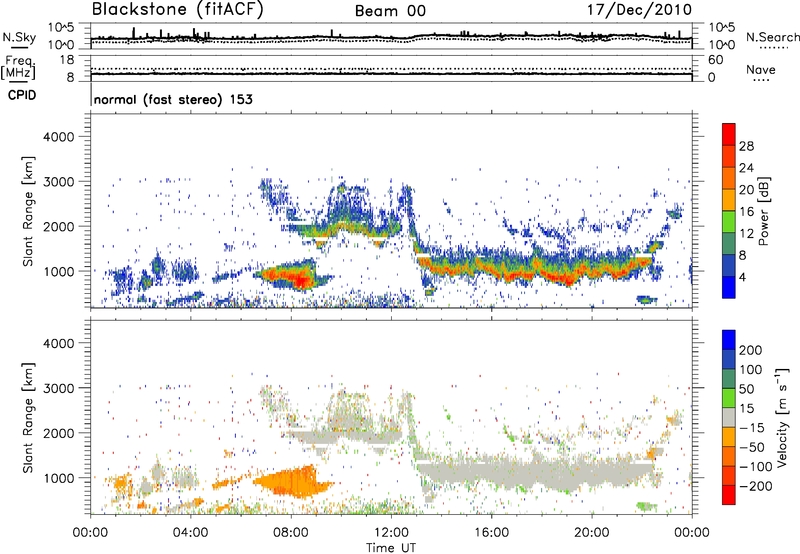Pick the red top segment of power colorbar

click(729, 135)
